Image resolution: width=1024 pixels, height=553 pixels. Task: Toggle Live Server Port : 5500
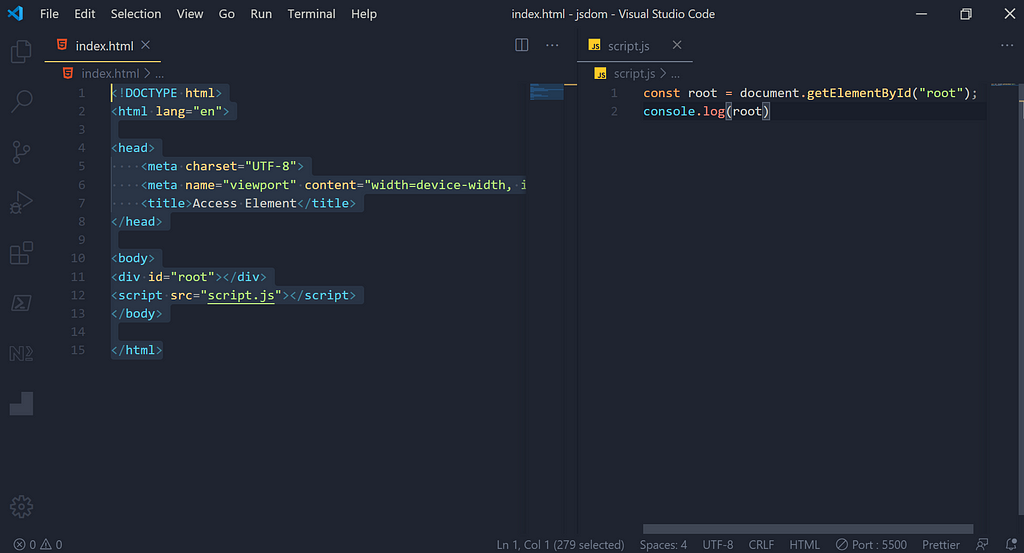pyautogui.click(x=871, y=545)
